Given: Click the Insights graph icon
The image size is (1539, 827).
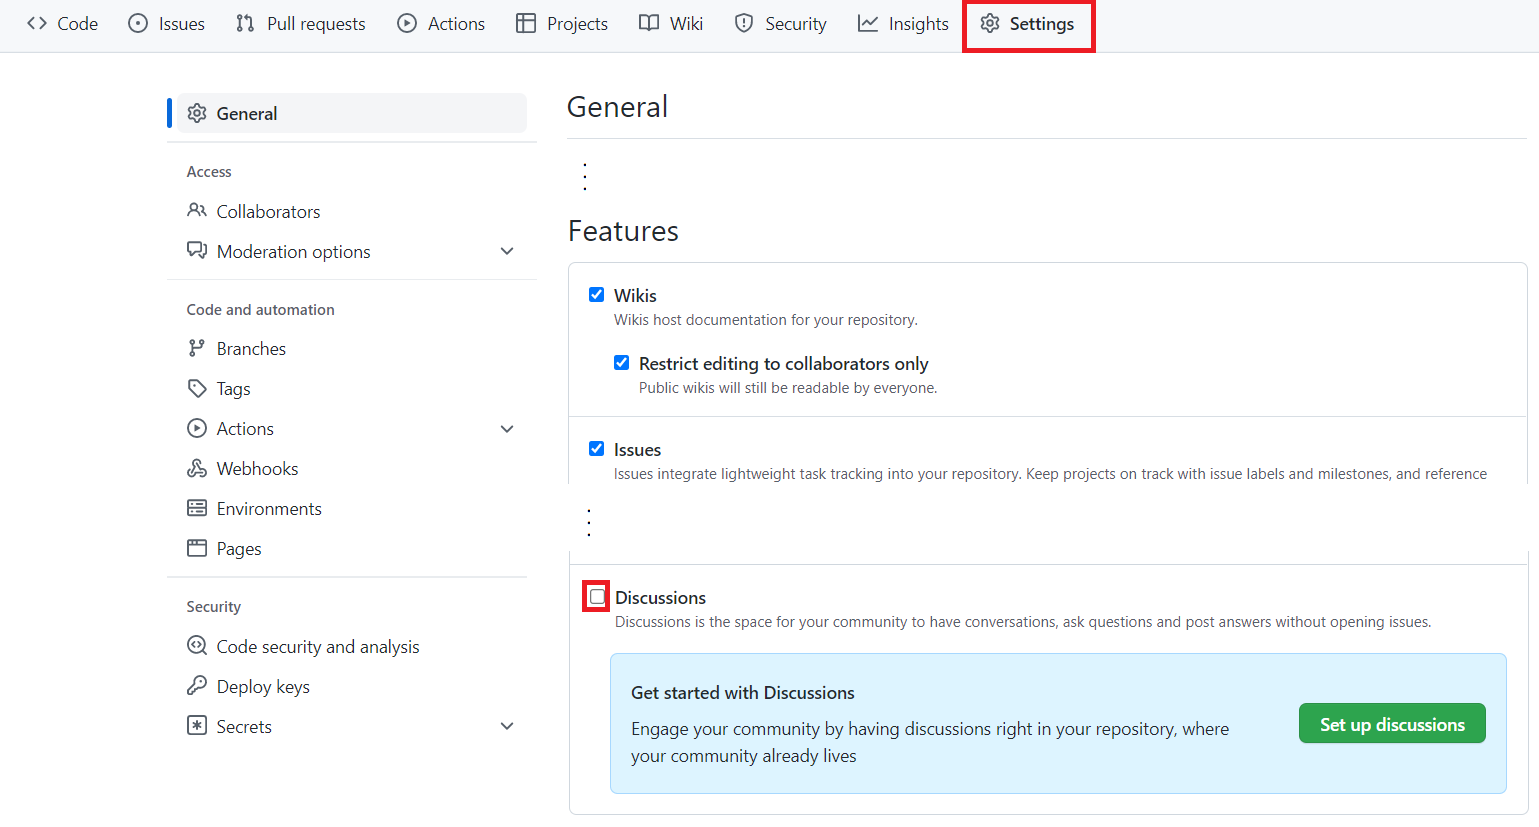Looking at the screenshot, I should [868, 23].
